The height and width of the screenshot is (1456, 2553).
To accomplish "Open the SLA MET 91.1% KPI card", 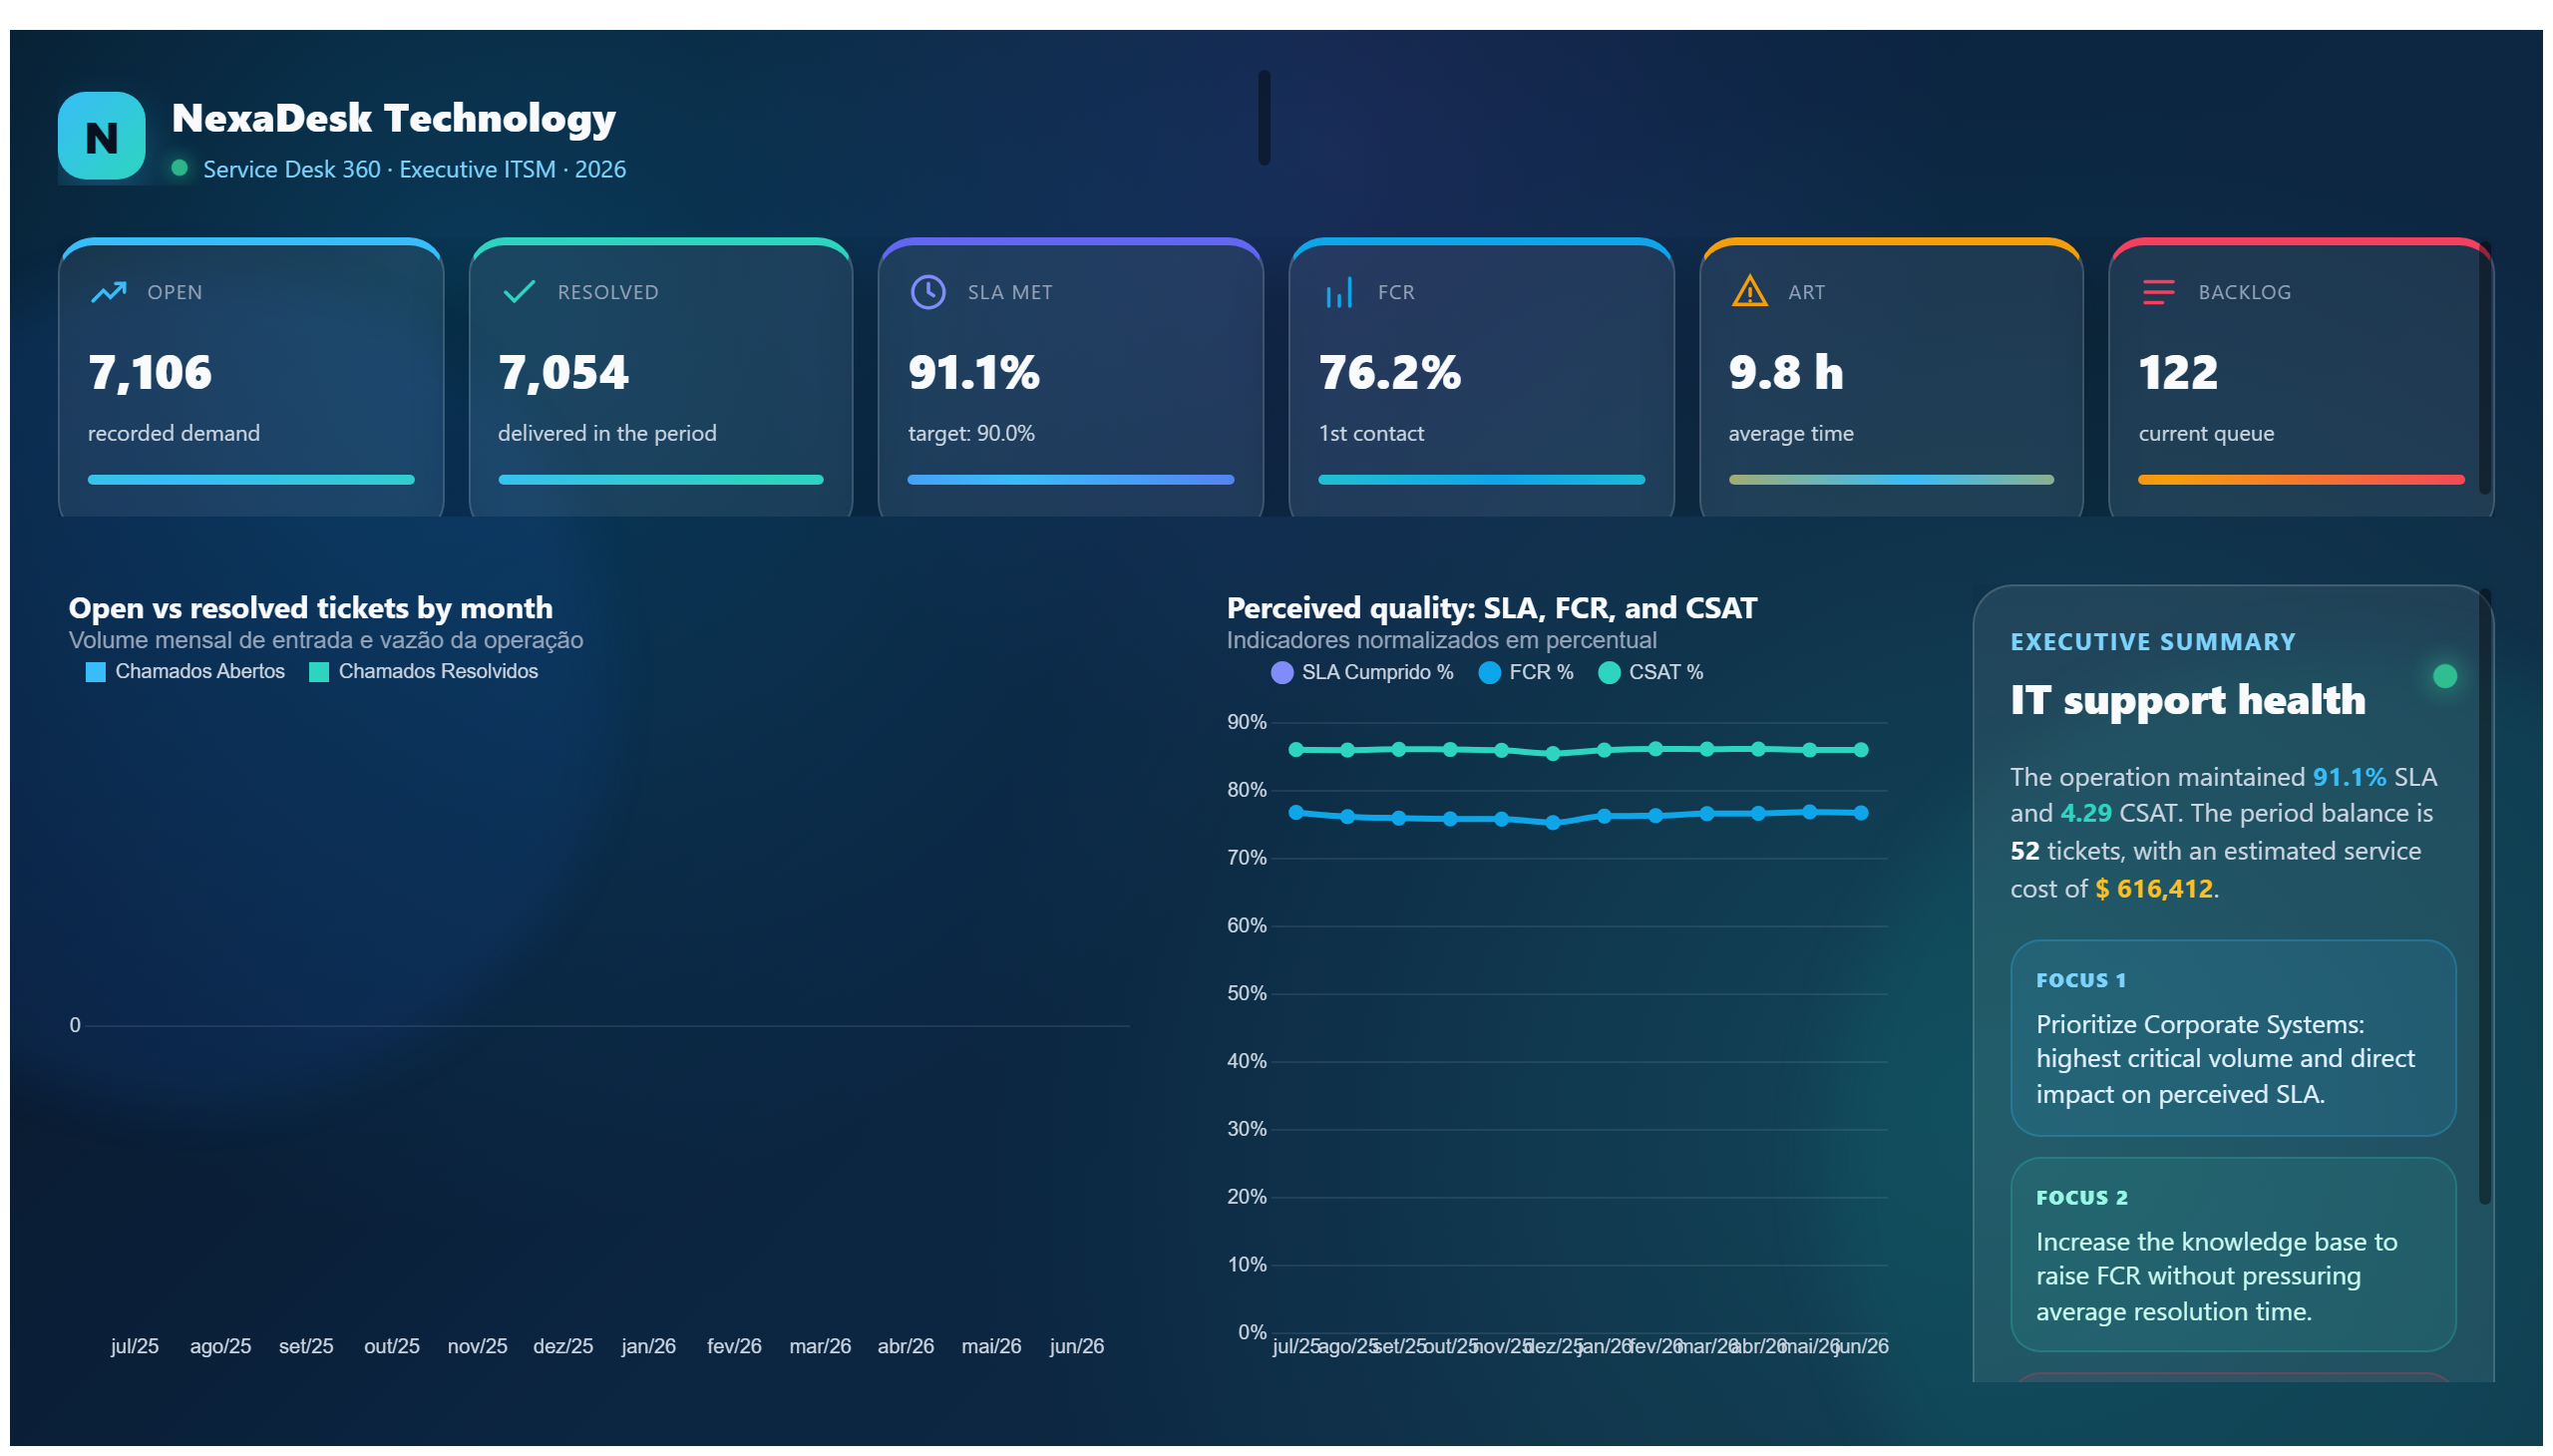I will tap(1070, 378).
